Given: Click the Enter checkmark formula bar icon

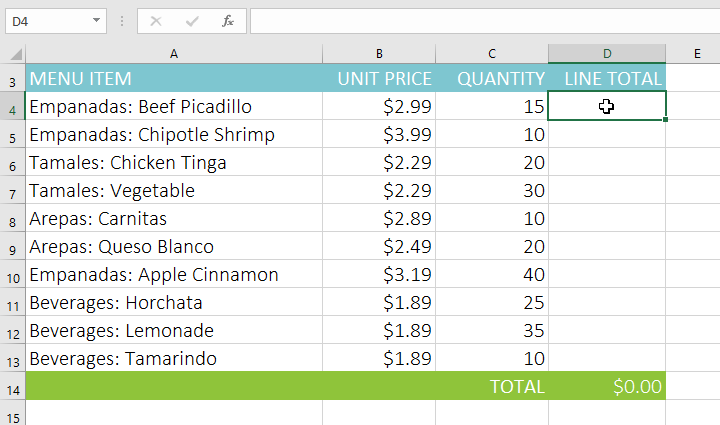Looking at the screenshot, I should [192, 20].
